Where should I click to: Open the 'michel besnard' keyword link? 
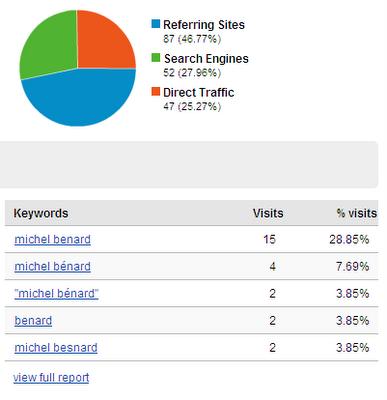click(56, 348)
